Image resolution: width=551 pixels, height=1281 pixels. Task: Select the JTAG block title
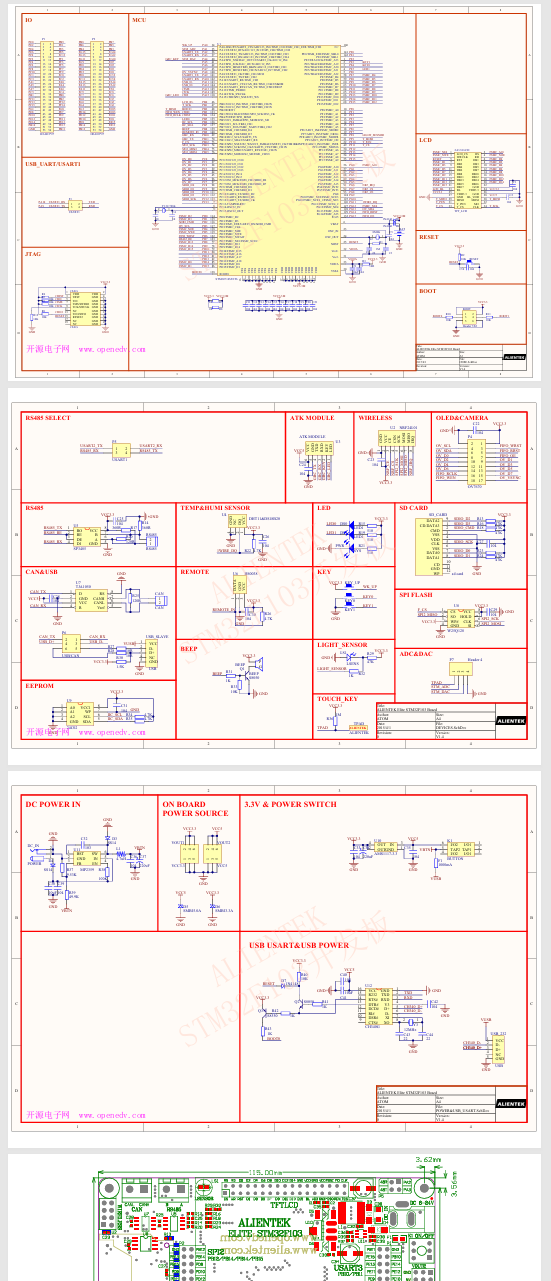click(33, 255)
